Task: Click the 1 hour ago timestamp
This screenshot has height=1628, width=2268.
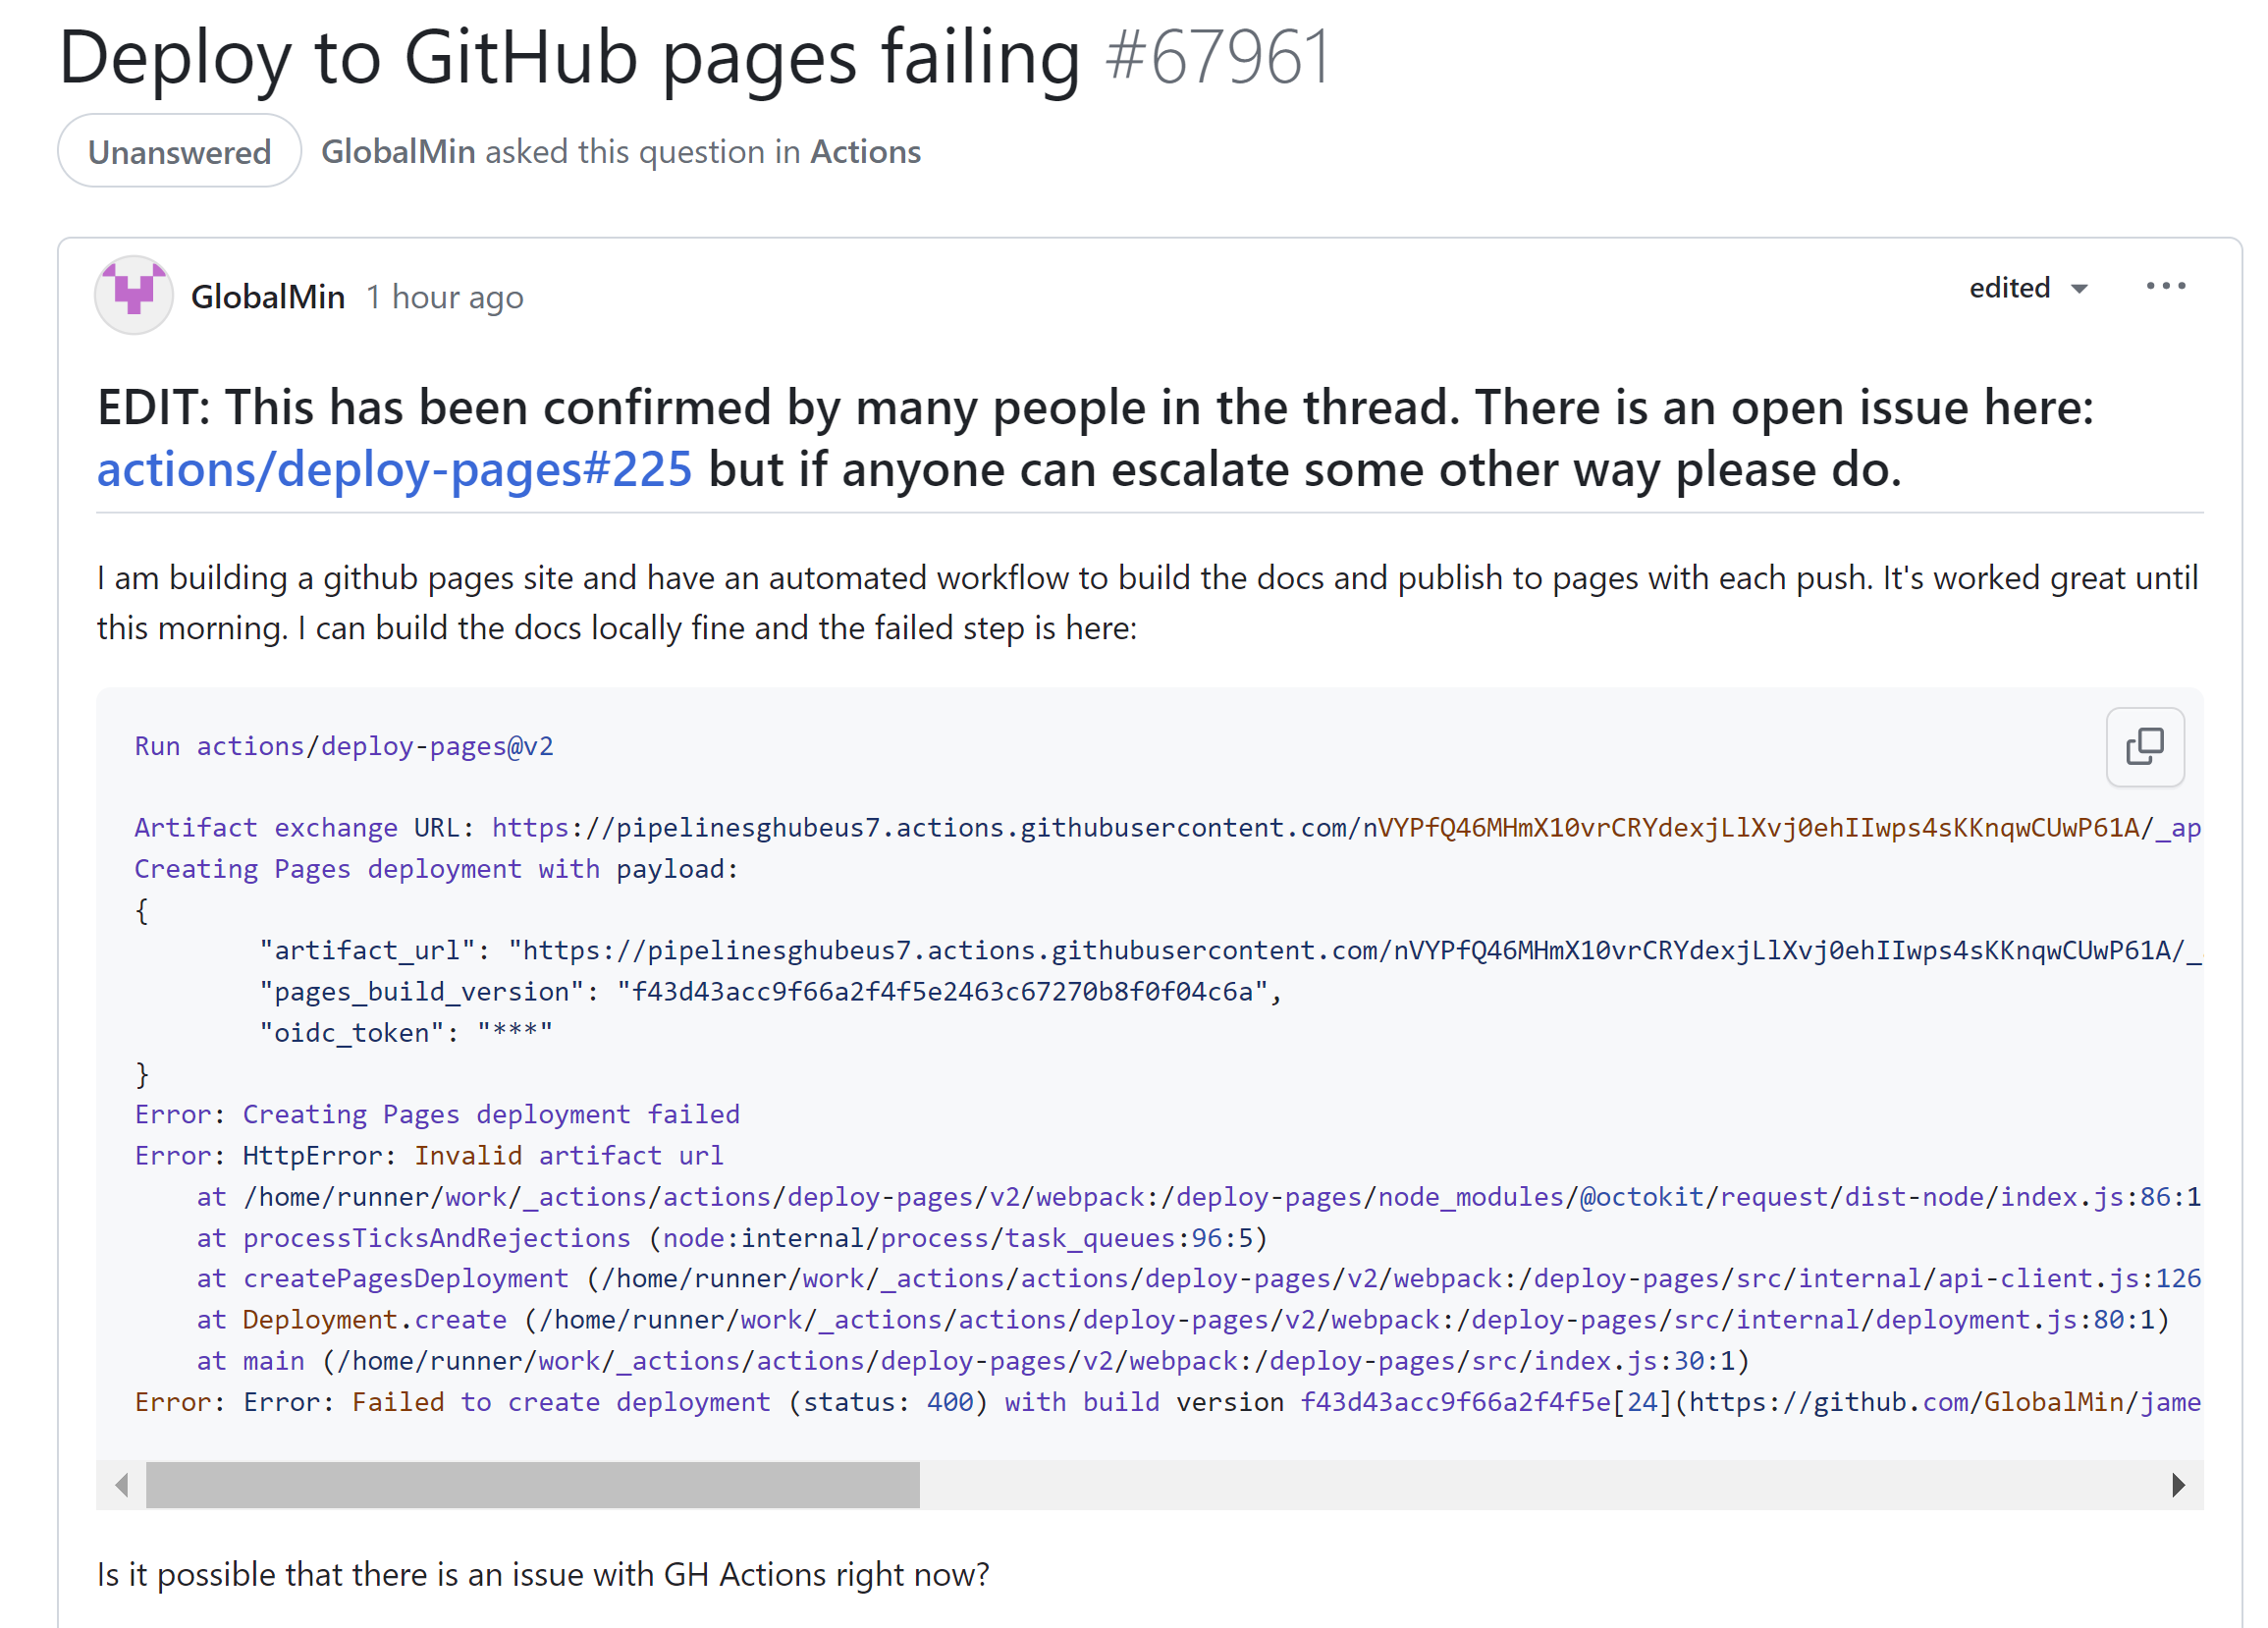Action: pyautogui.click(x=445, y=297)
